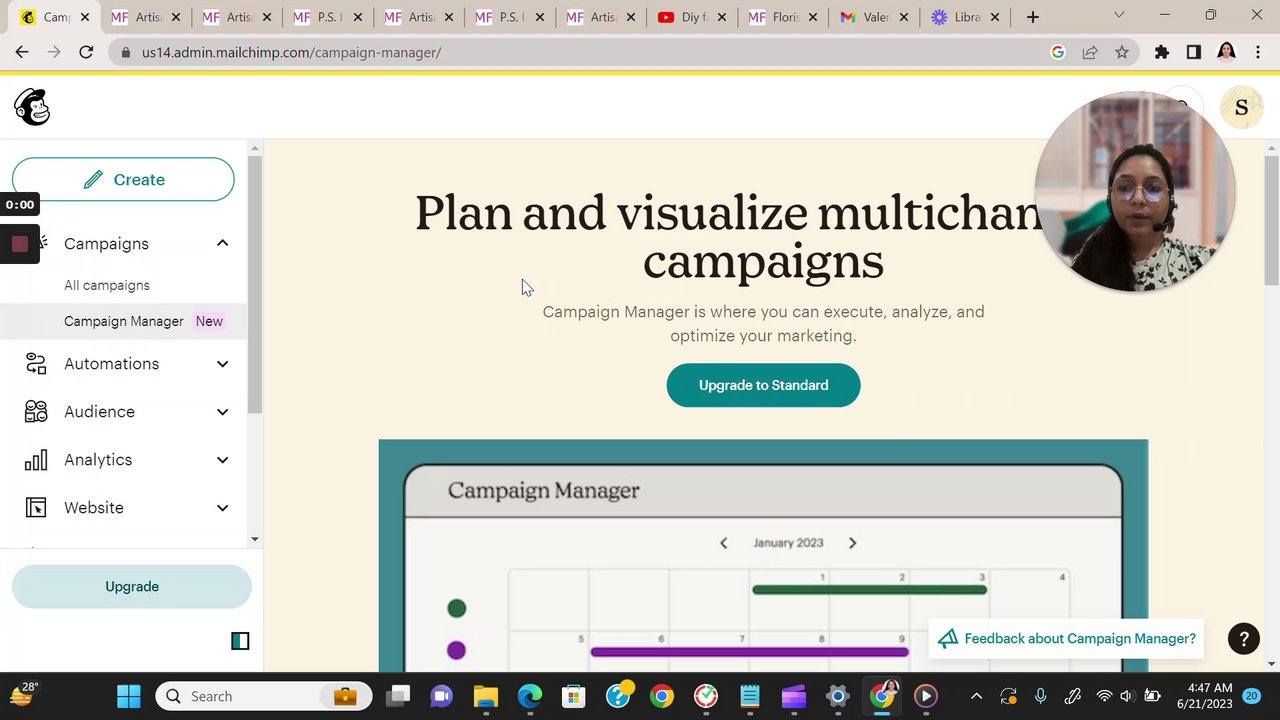Share this page from address bar
This screenshot has height=720, width=1280.
(1090, 52)
